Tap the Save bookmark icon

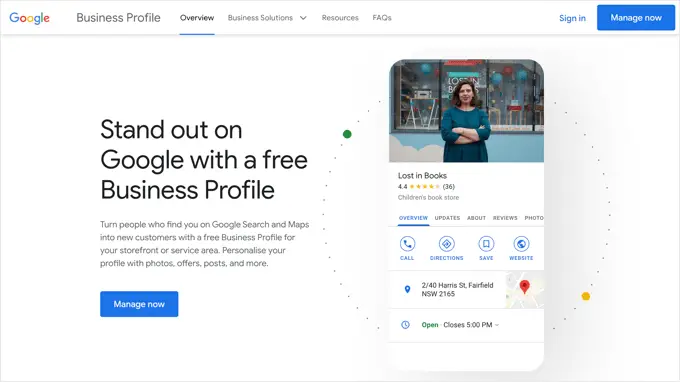tap(486, 244)
